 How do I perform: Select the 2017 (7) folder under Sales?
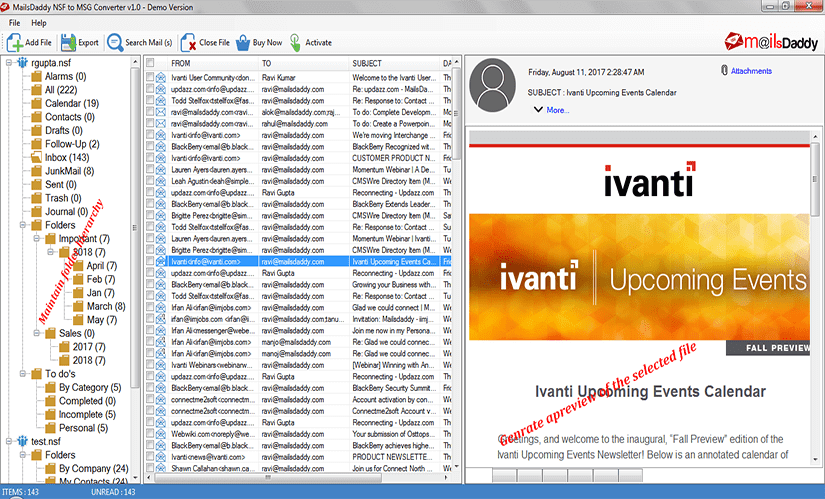pyautogui.click(x=89, y=347)
